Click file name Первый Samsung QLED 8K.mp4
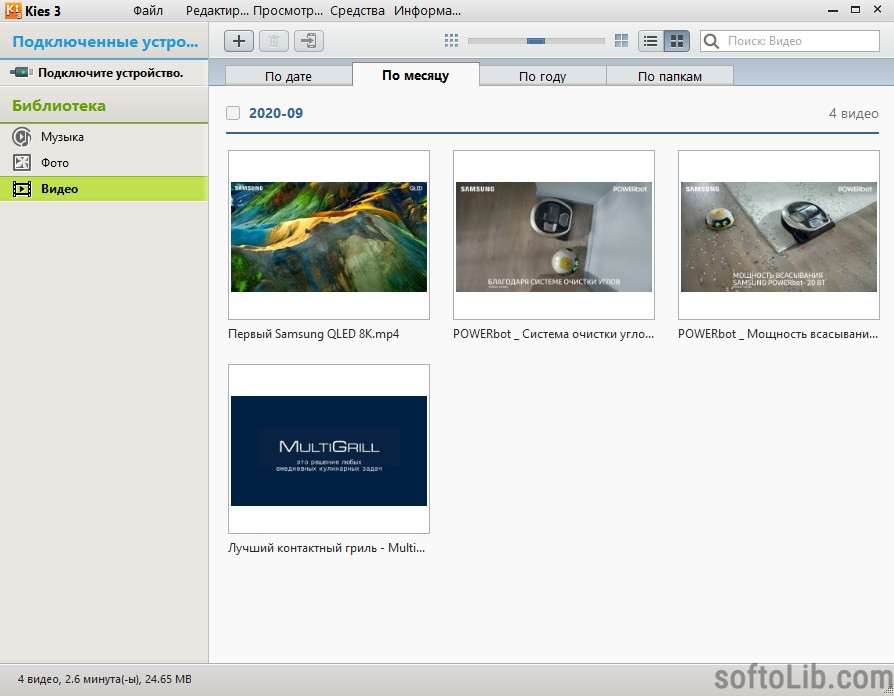This screenshot has width=894, height=696. [x=314, y=334]
